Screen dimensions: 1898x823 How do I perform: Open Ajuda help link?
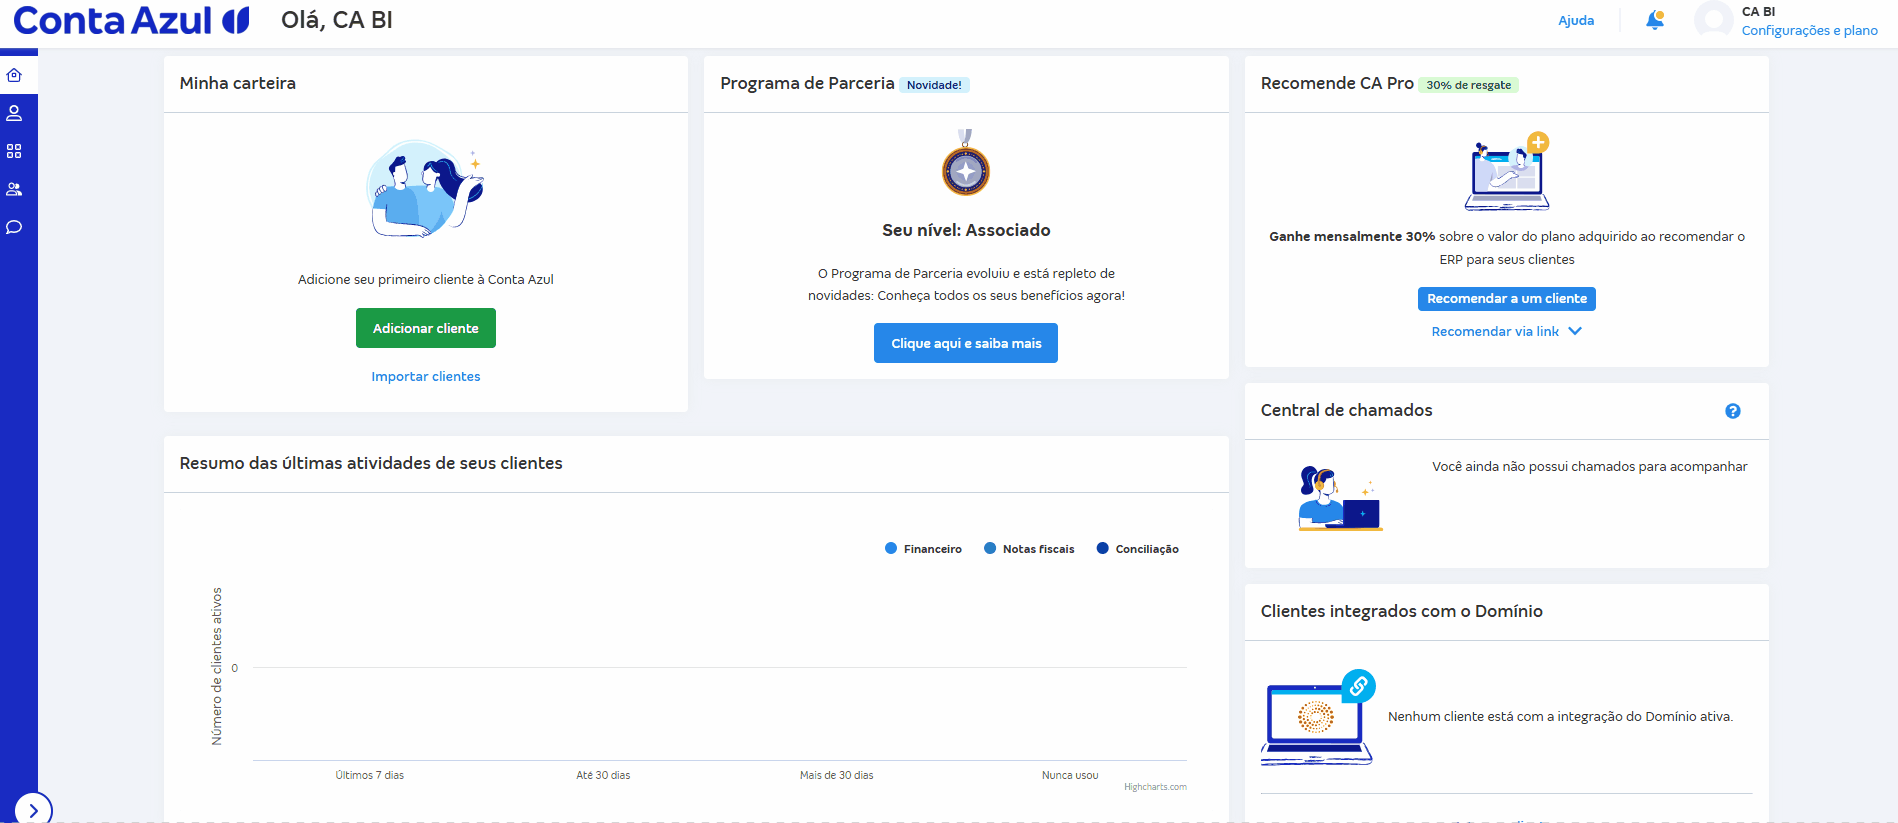tap(1576, 20)
